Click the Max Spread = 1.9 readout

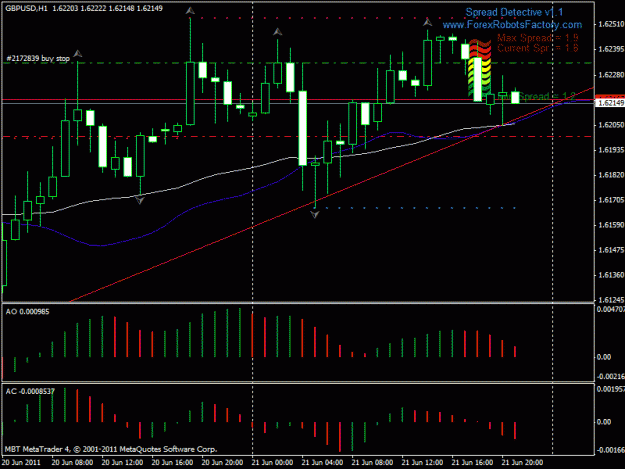click(x=538, y=38)
